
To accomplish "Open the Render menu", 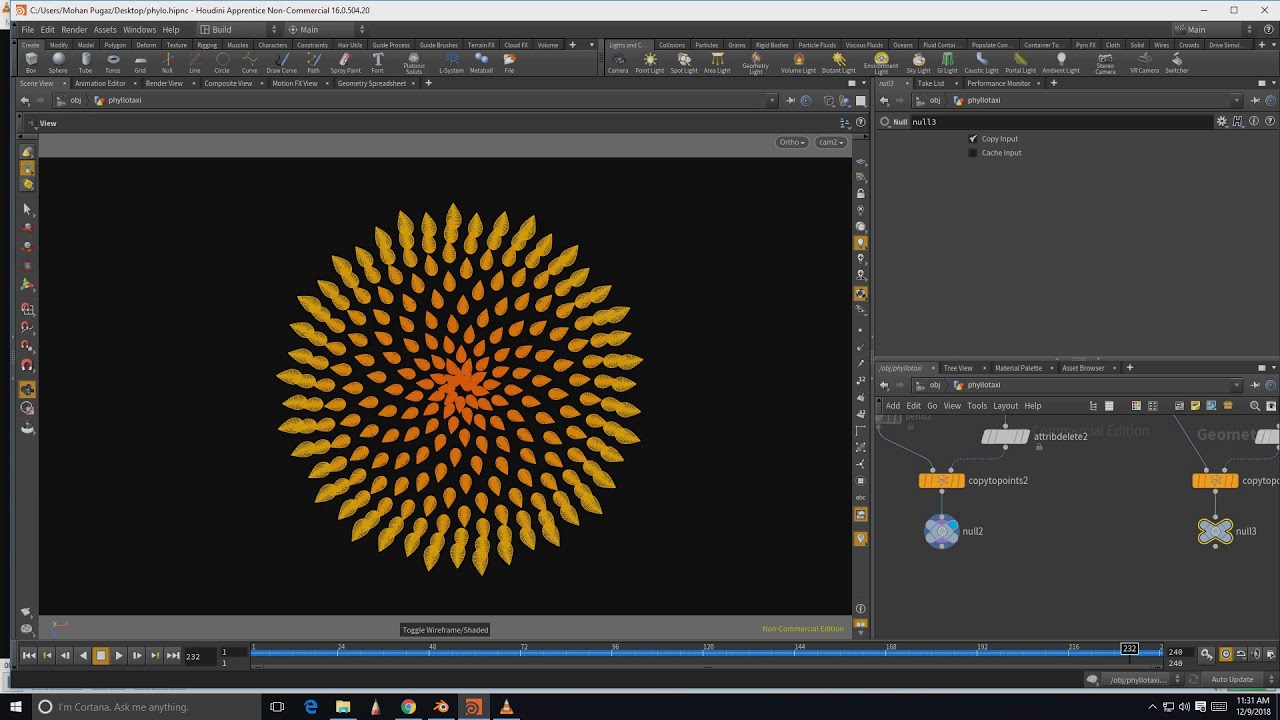I will tap(74, 30).
